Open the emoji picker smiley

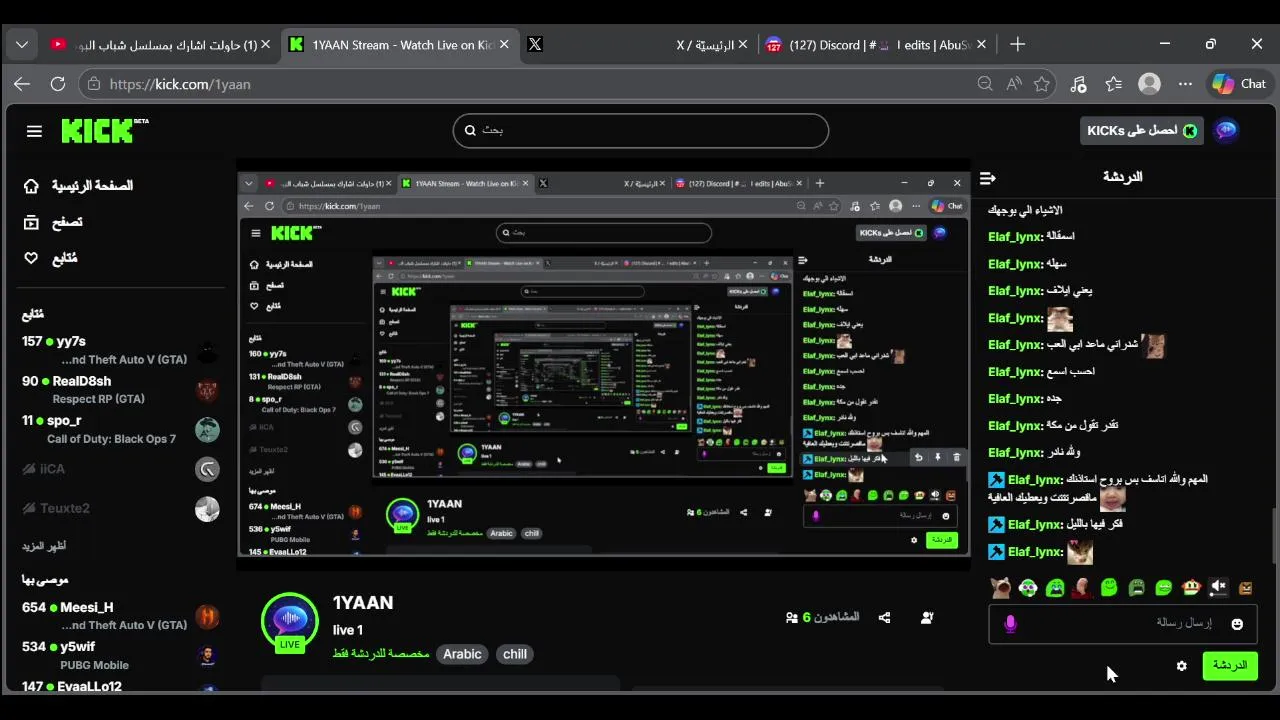pyautogui.click(x=1237, y=624)
